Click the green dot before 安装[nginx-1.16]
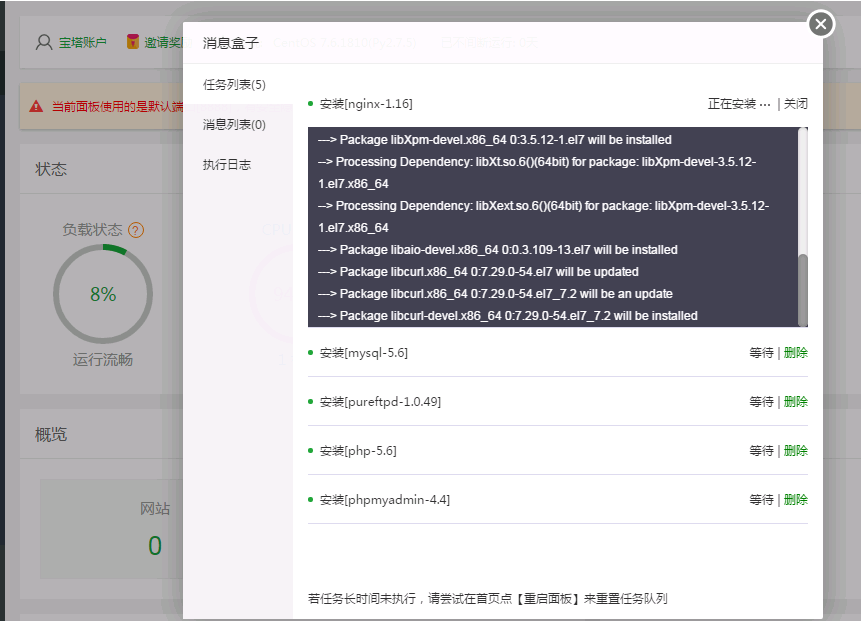Viewport: 861px width, 621px height. [x=311, y=103]
